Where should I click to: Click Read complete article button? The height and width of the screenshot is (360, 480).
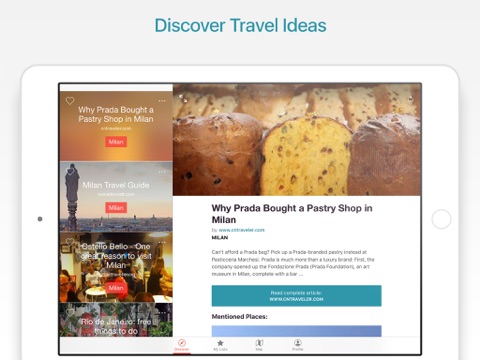297,296
